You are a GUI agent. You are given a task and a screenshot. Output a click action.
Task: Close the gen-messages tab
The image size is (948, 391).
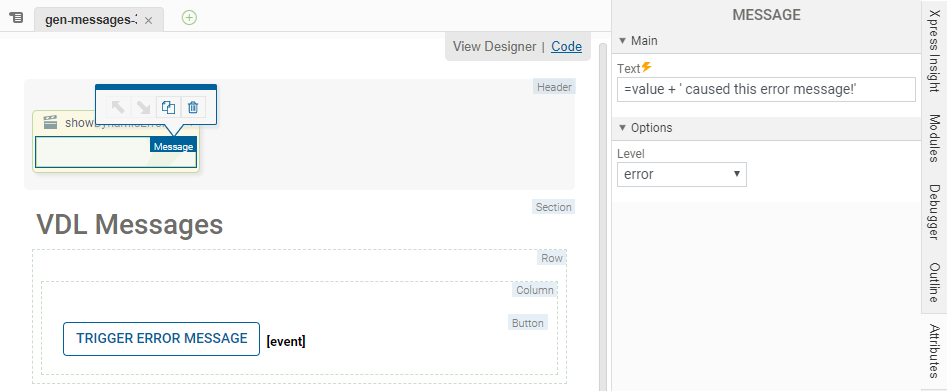pyautogui.click(x=149, y=21)
